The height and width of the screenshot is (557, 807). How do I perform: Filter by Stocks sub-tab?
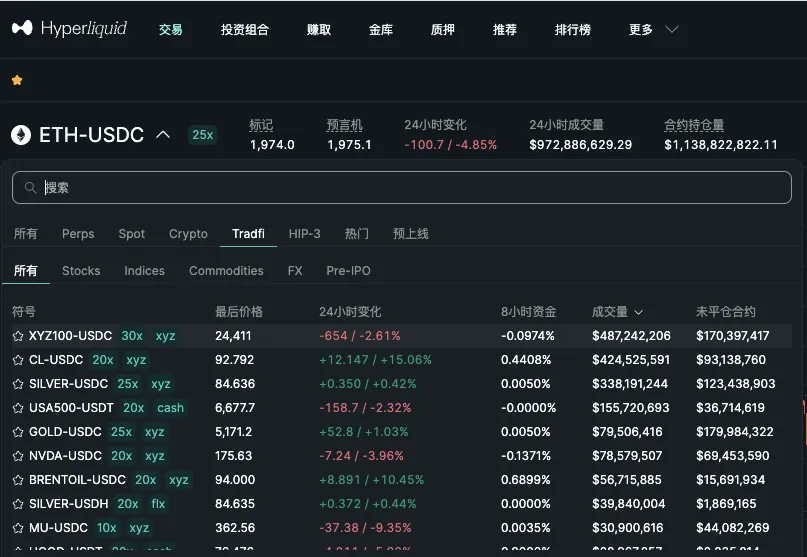coord(81,271)
